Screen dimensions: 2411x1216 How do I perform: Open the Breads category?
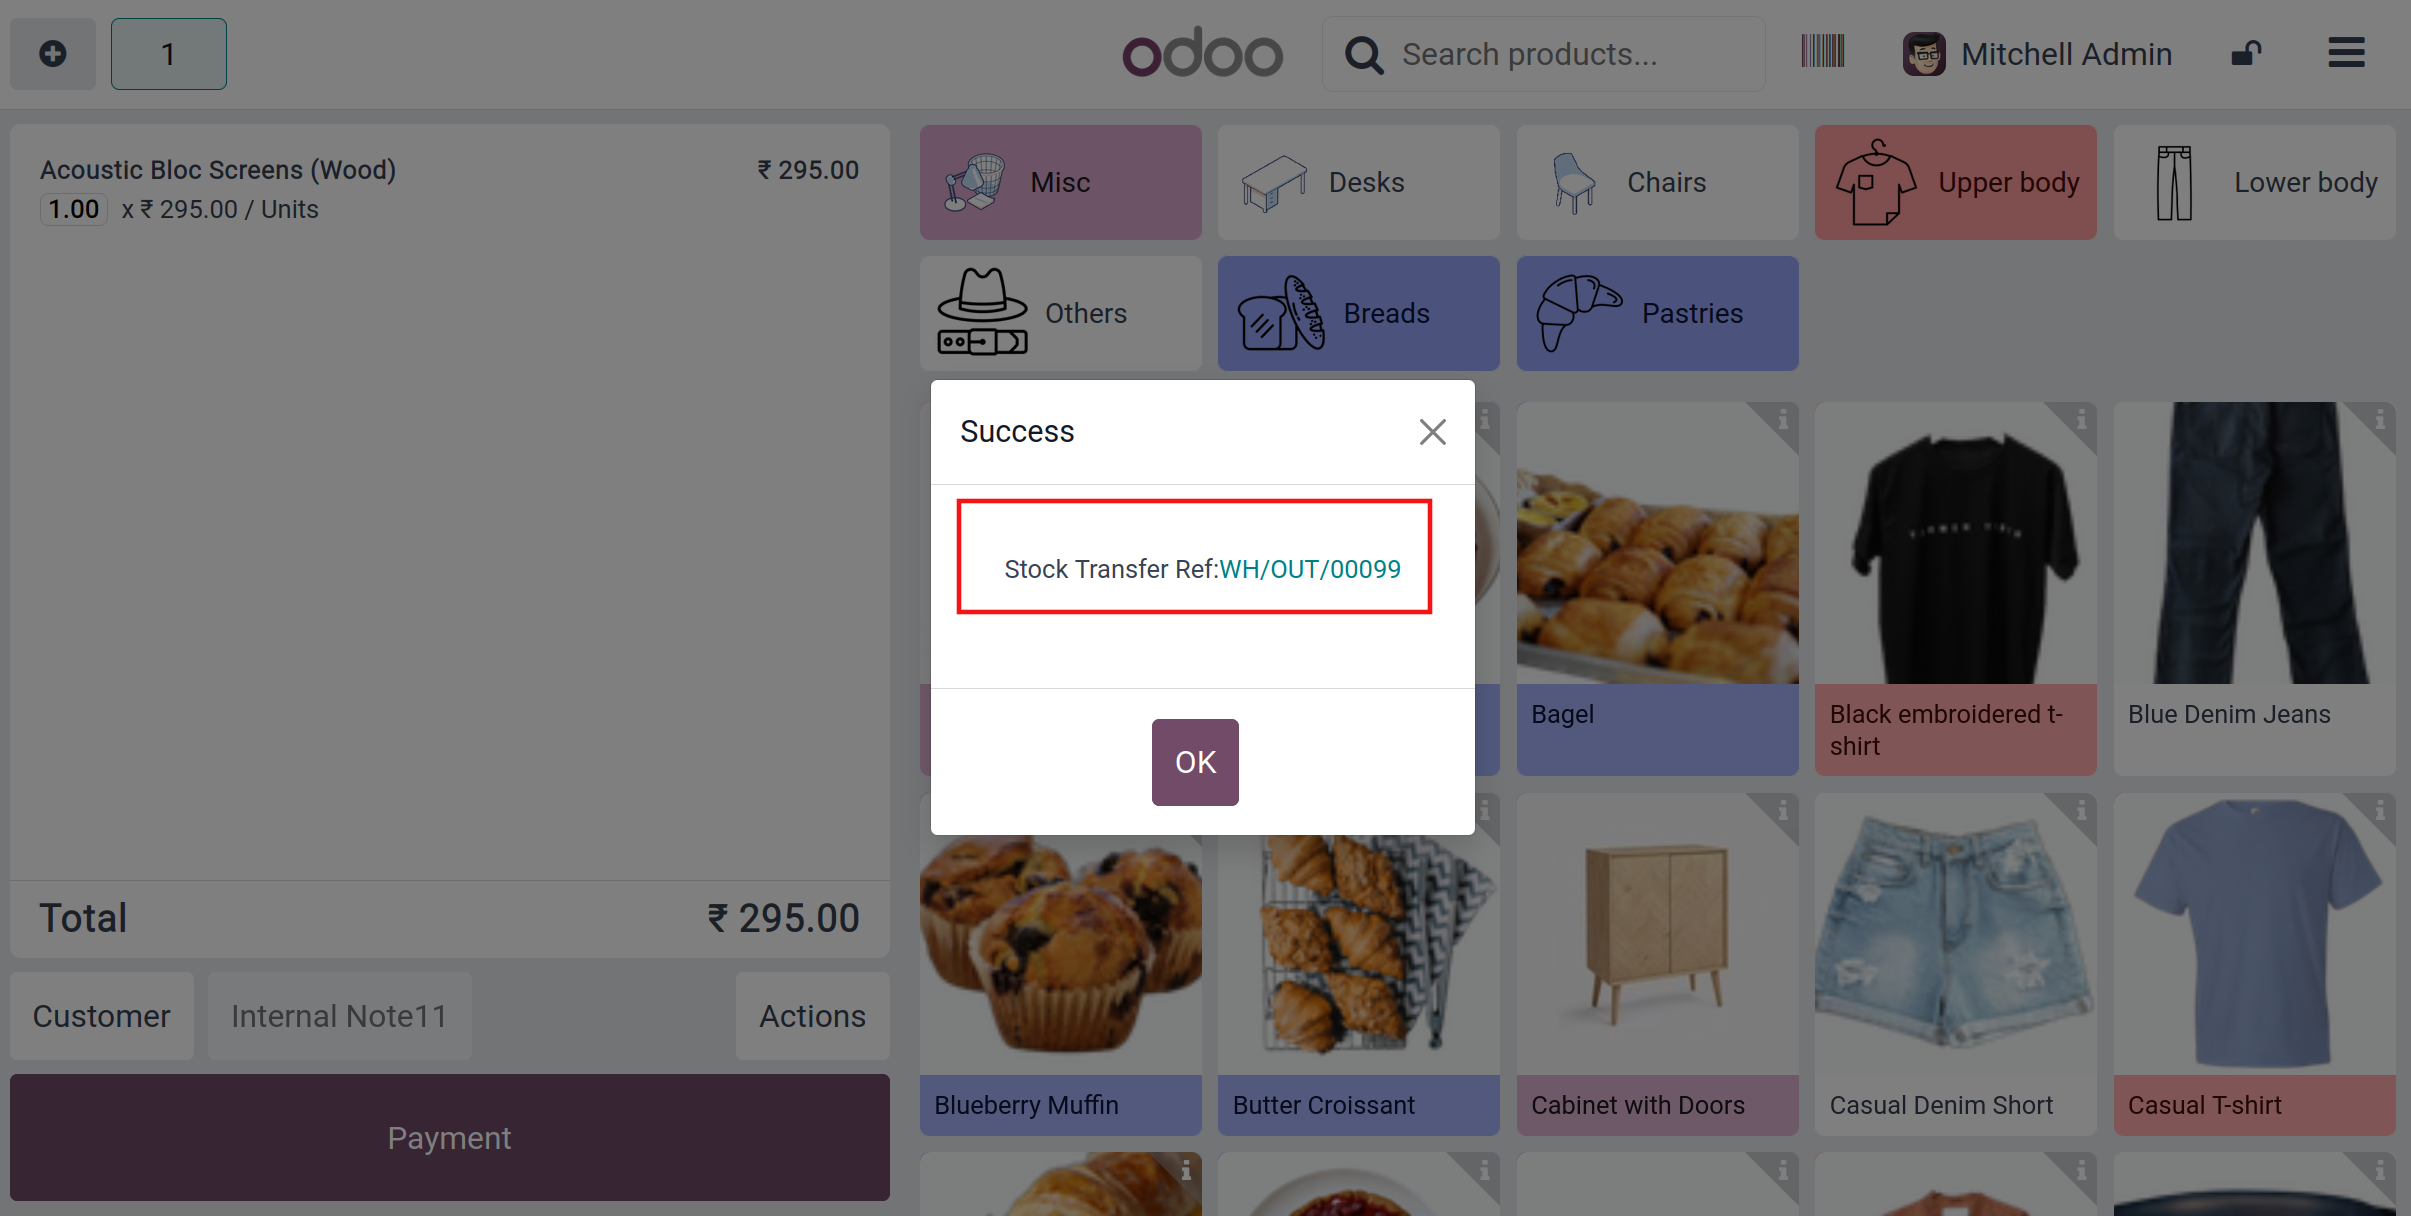[x=1358, y=313]
